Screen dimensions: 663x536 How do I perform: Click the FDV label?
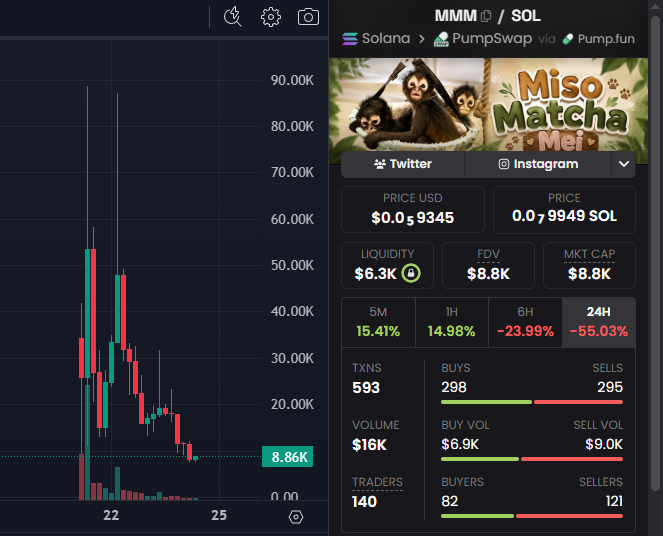tap(488, 254)
